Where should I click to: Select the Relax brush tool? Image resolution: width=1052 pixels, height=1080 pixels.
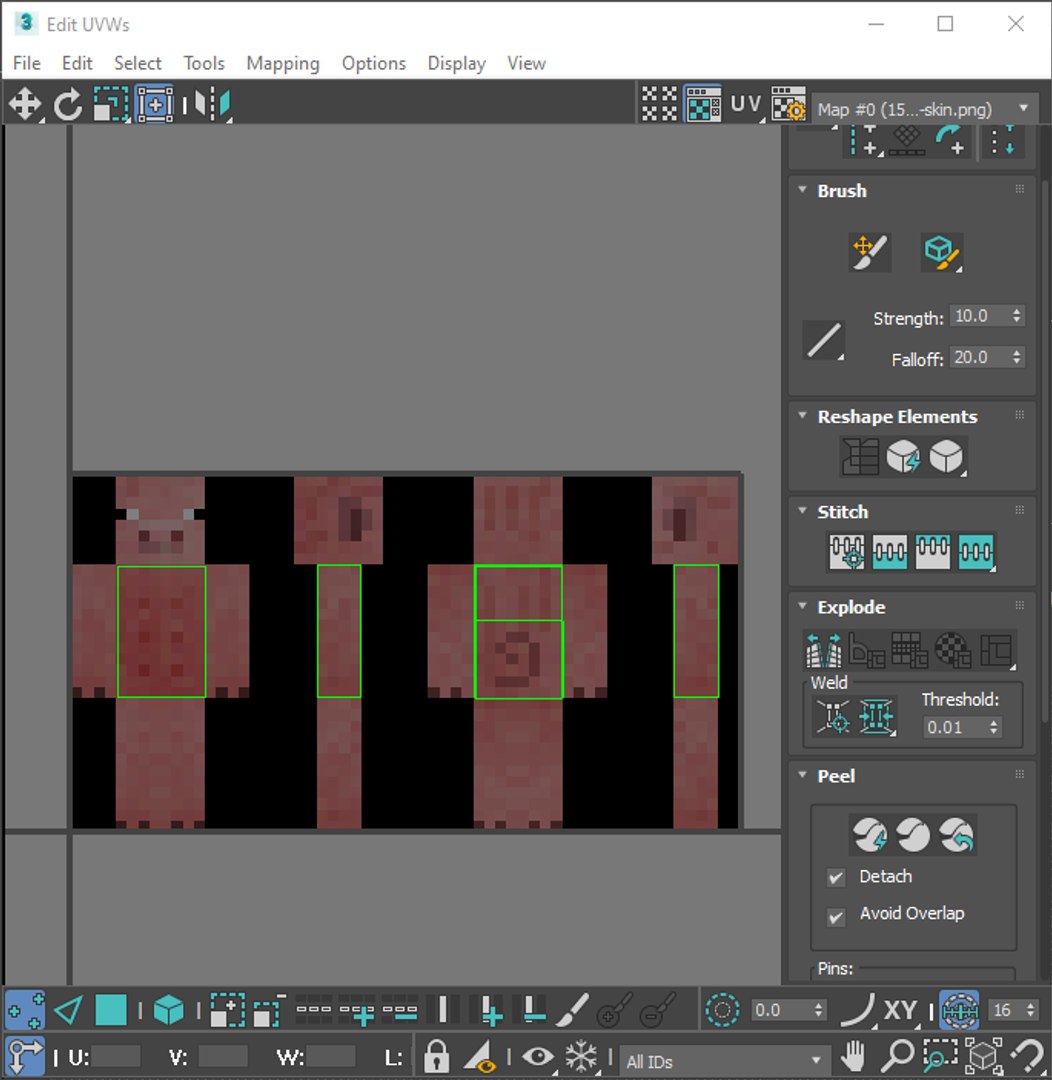click(x=941, y=252)
